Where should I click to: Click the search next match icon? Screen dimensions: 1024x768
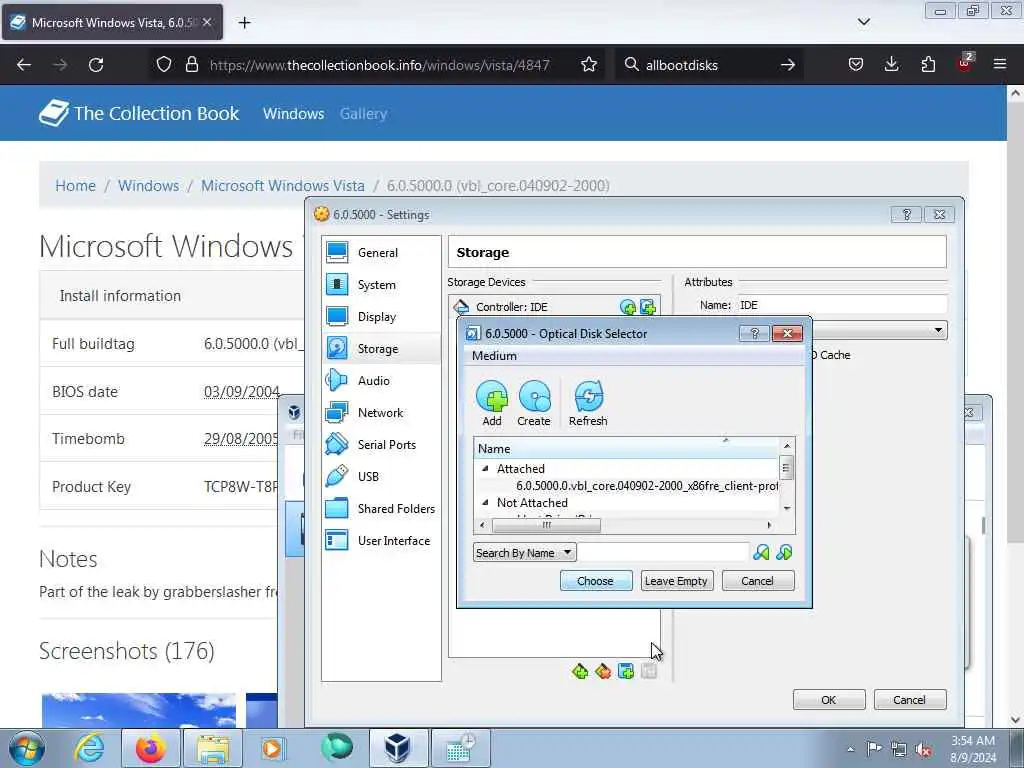coord(784,552)
